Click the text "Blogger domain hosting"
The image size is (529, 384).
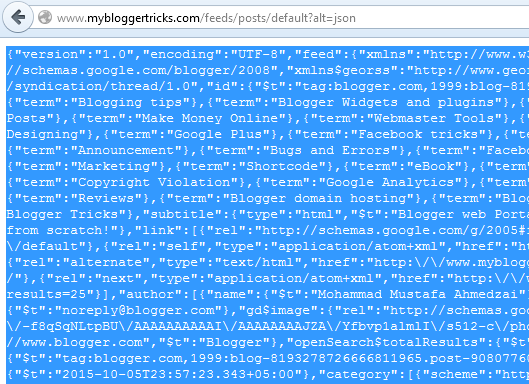tap(318, 198)
